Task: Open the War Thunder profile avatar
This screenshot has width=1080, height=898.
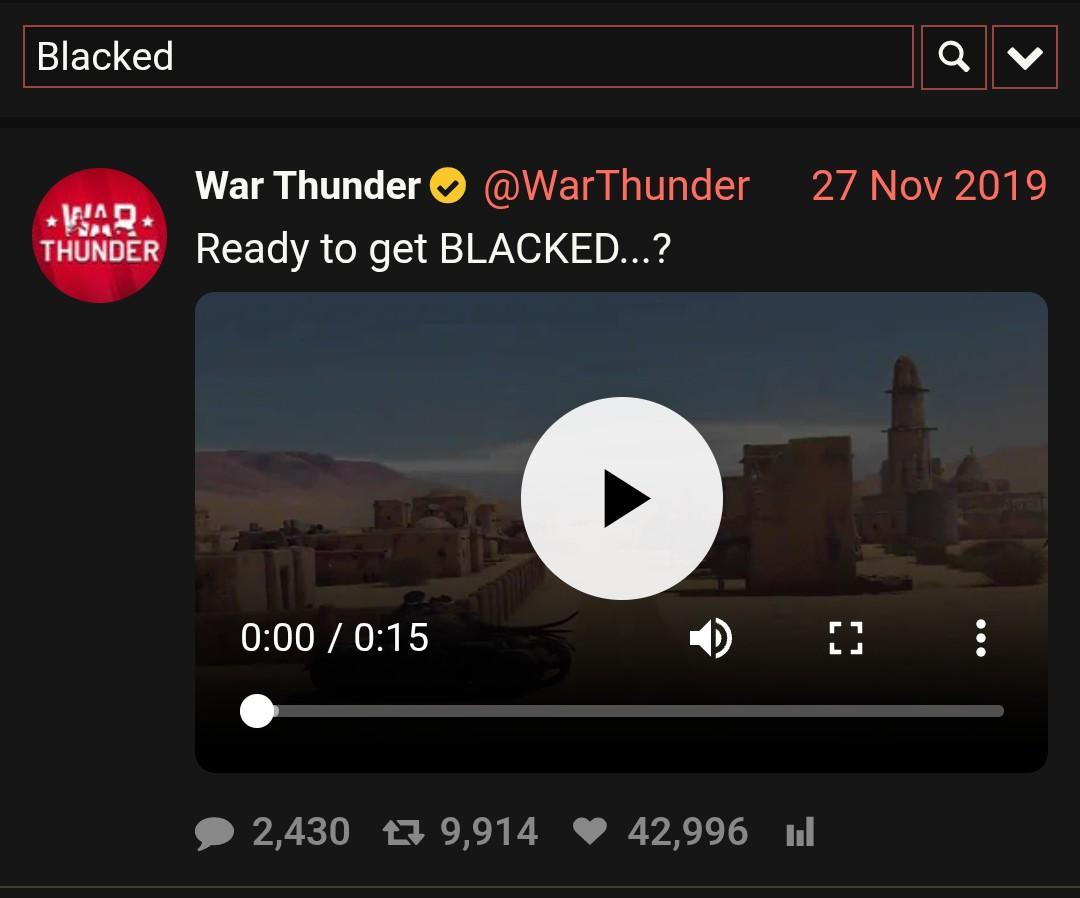Action: pos(99,235)
